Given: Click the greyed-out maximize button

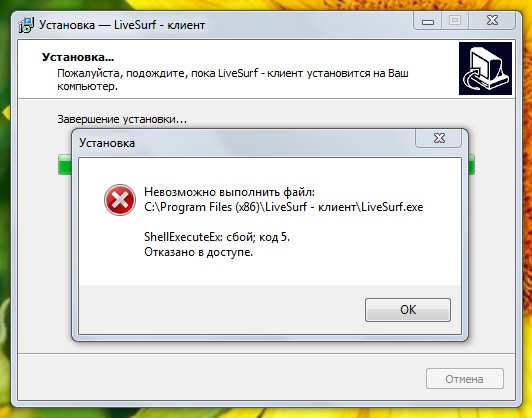Looking at the screenshot, I should (x=455, y=21).
